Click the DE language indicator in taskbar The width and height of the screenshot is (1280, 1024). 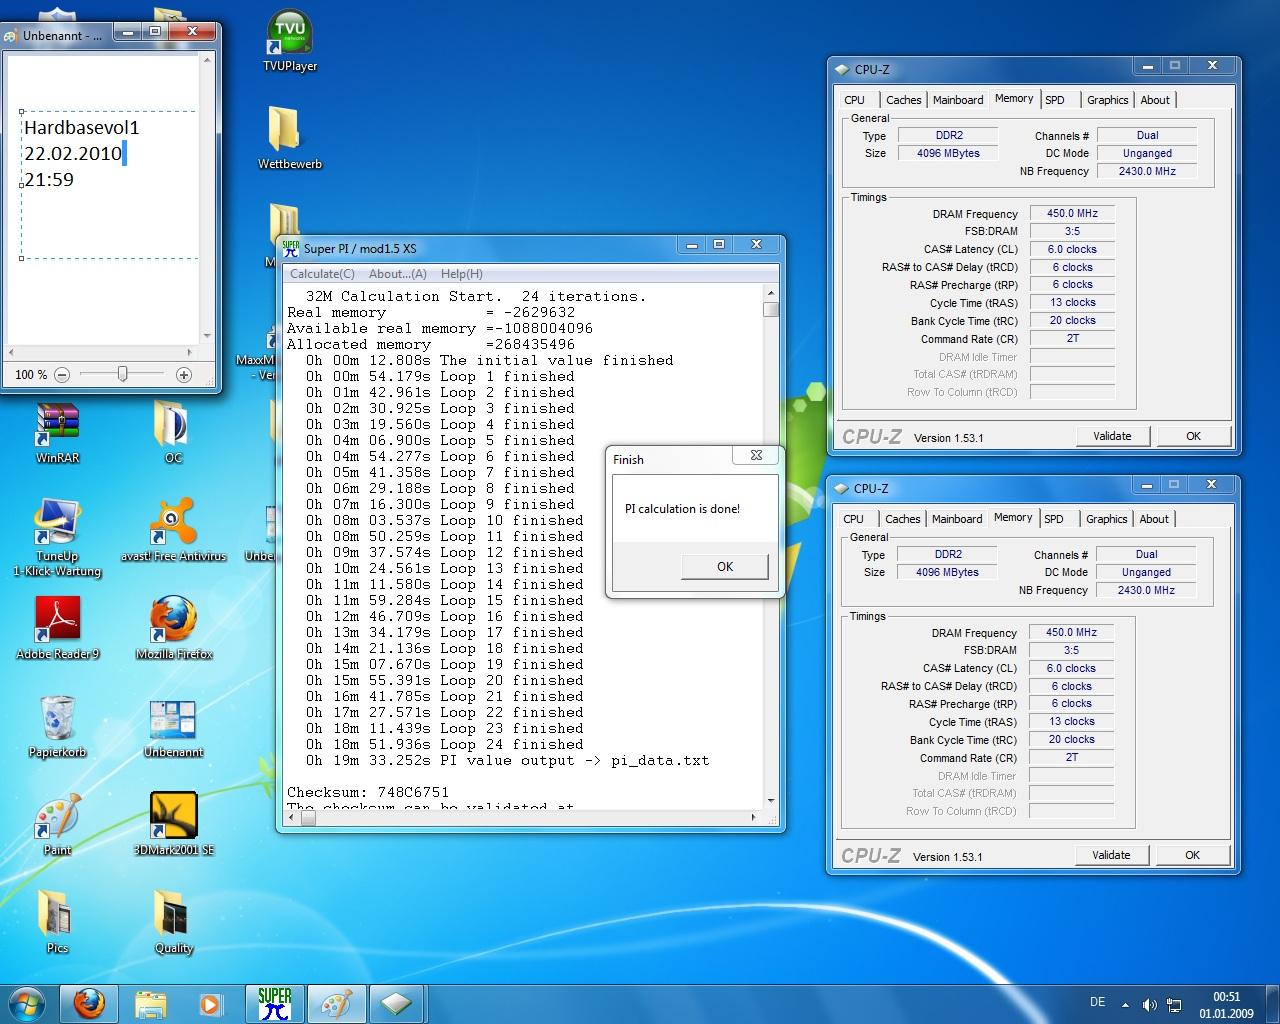1097,1002
